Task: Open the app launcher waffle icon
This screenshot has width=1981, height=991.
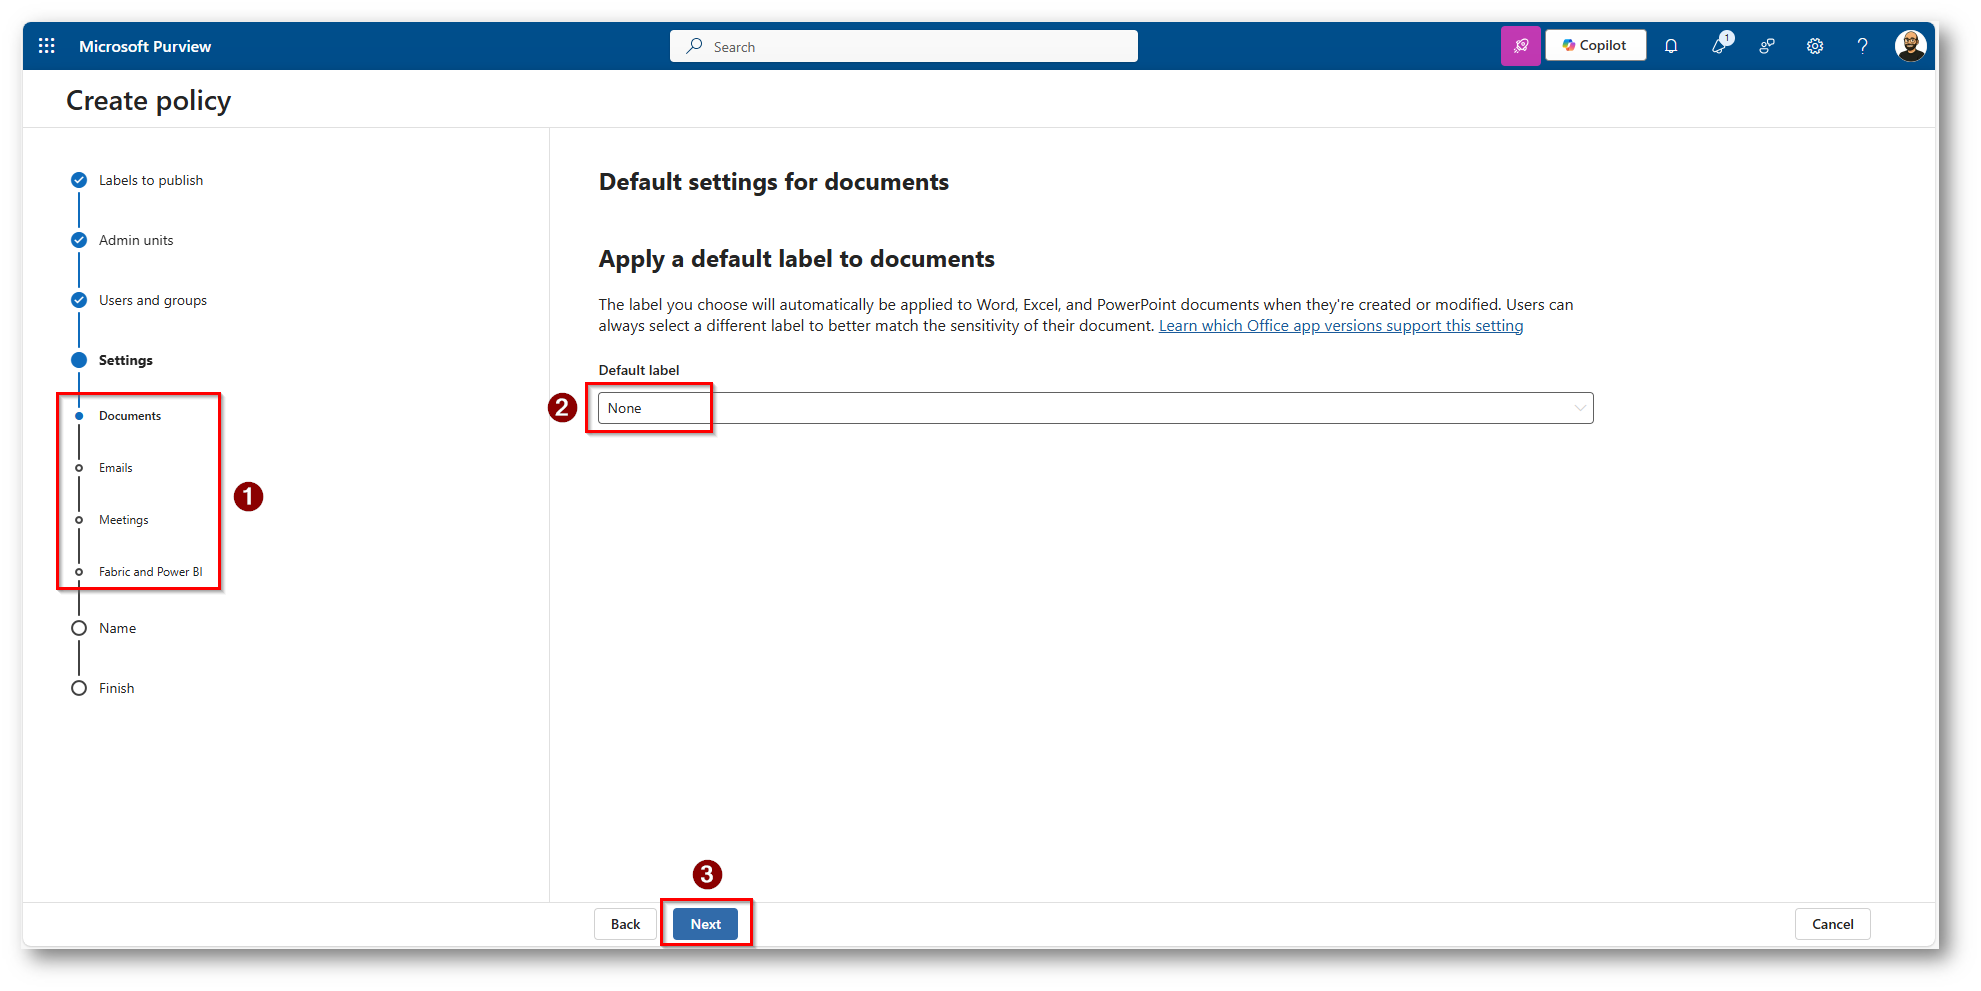Action: 46,46
